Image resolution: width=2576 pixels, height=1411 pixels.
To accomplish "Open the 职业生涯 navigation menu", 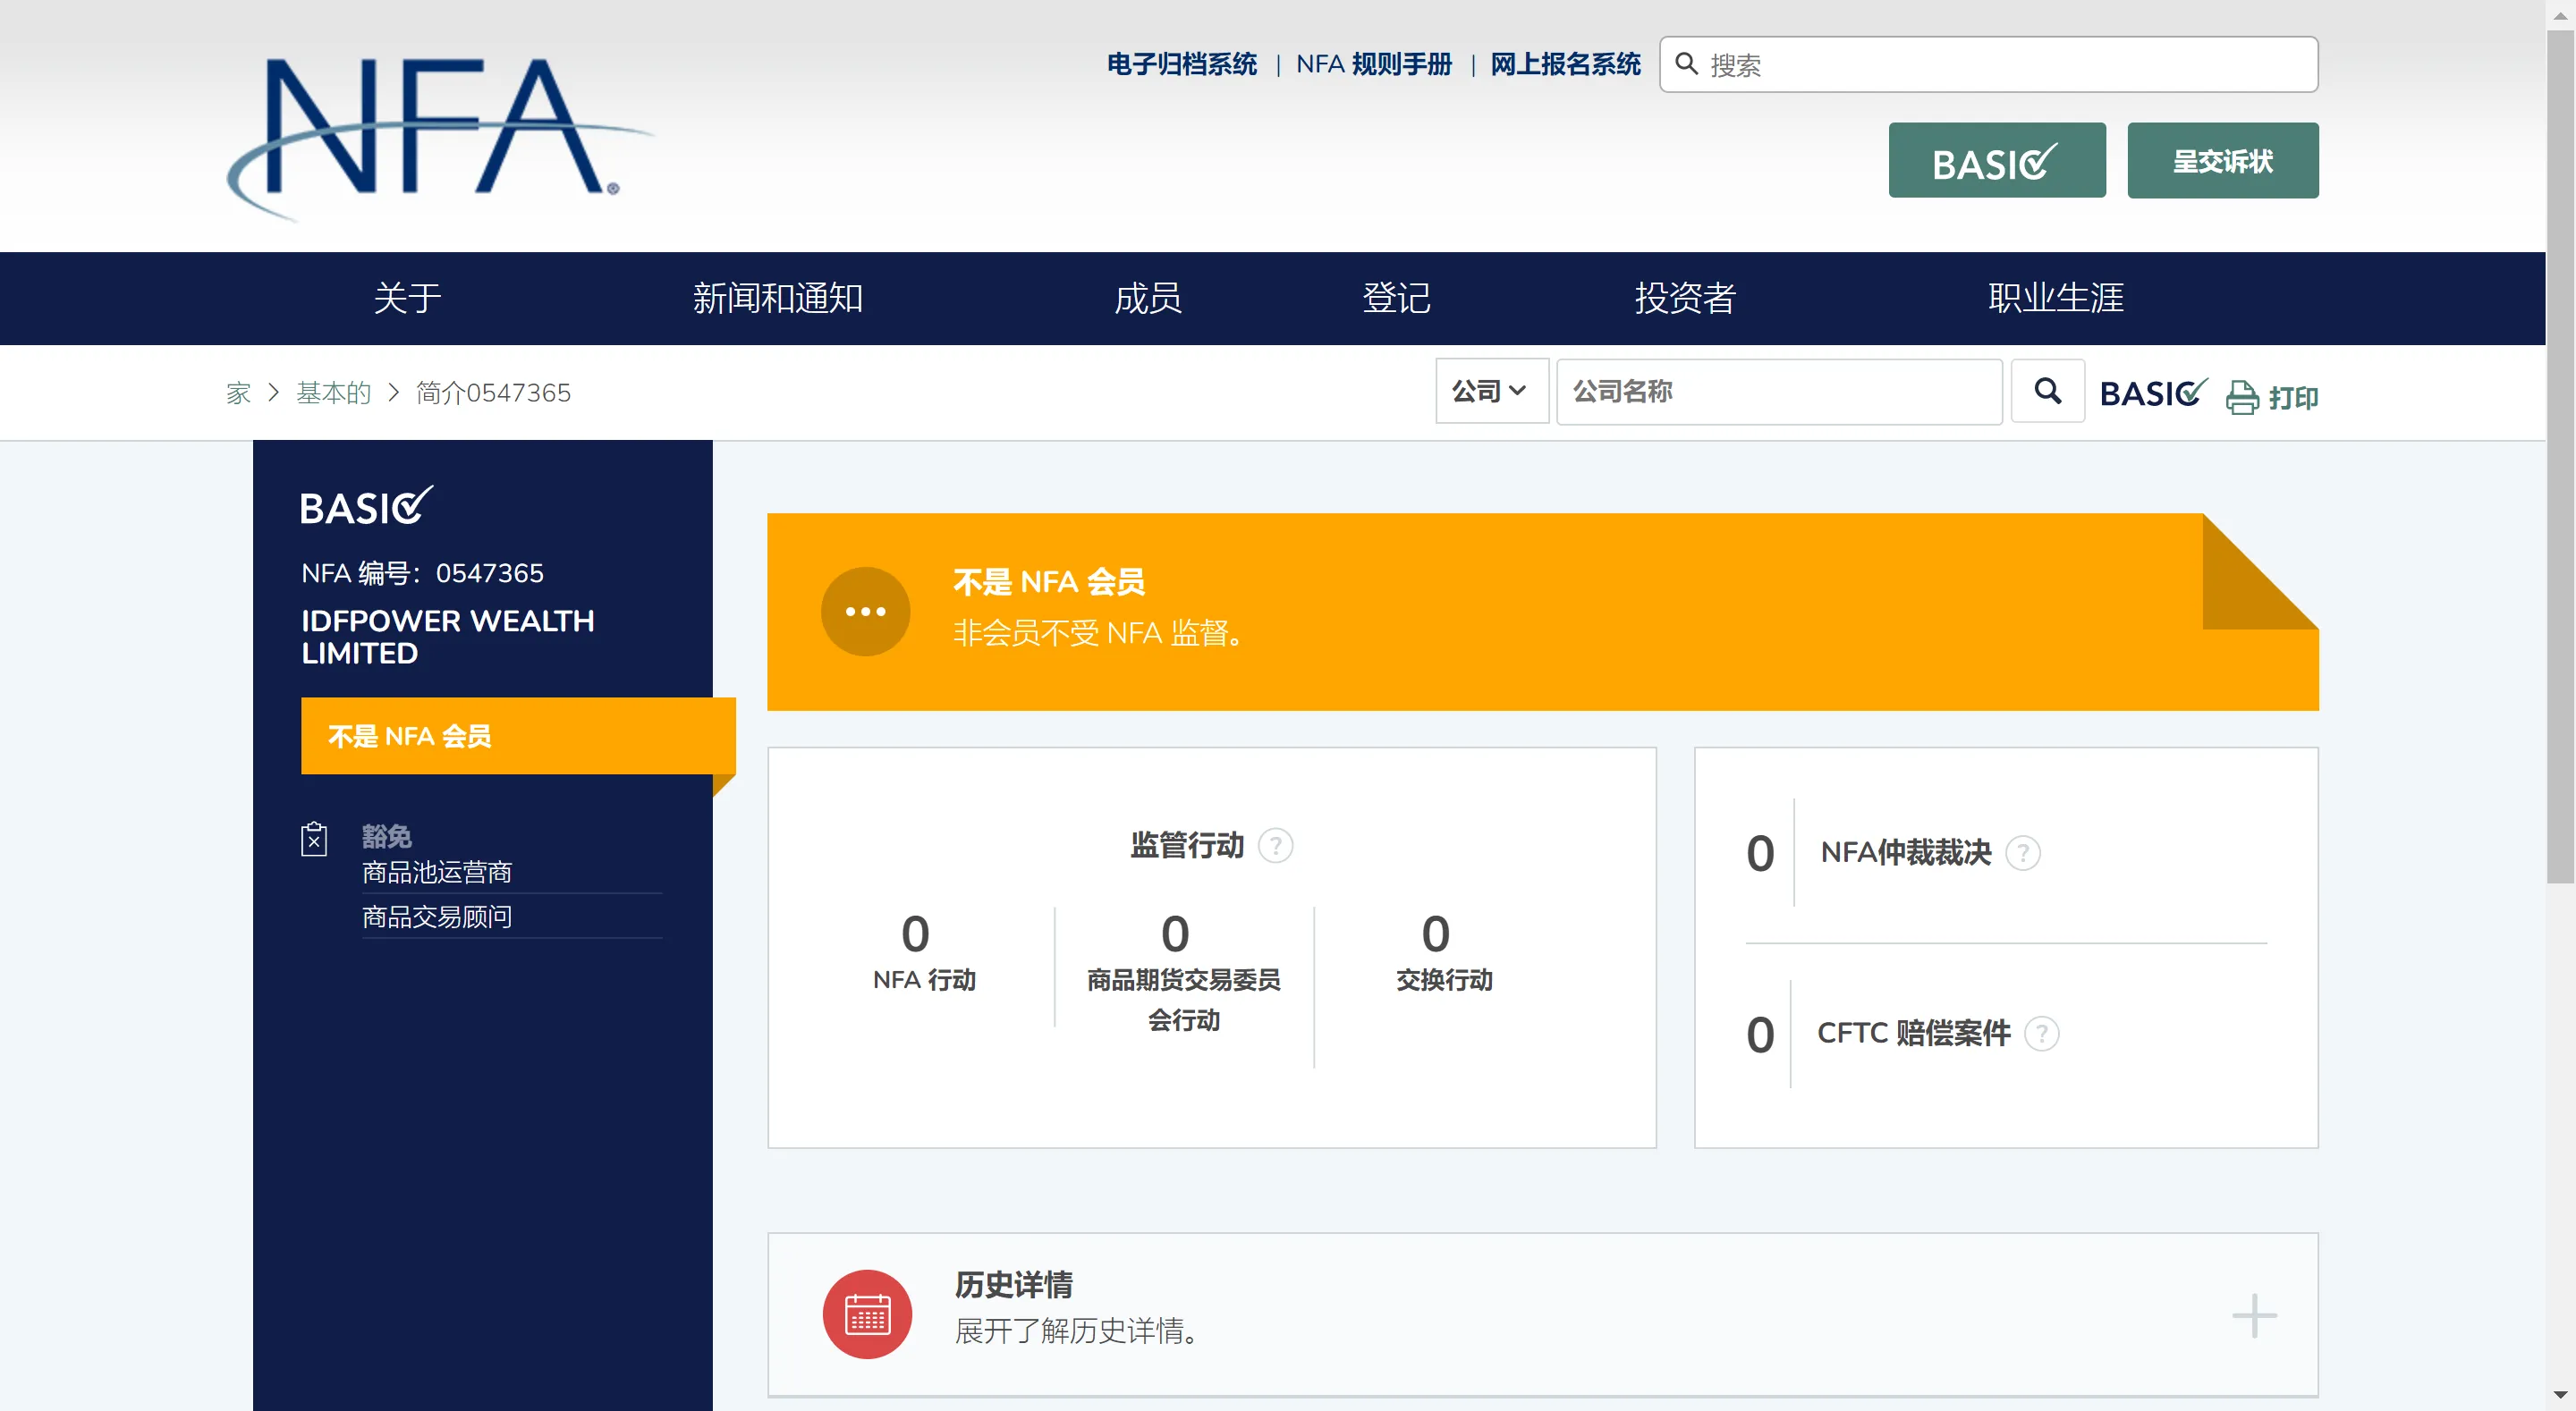I will [x=2056, y=298].
